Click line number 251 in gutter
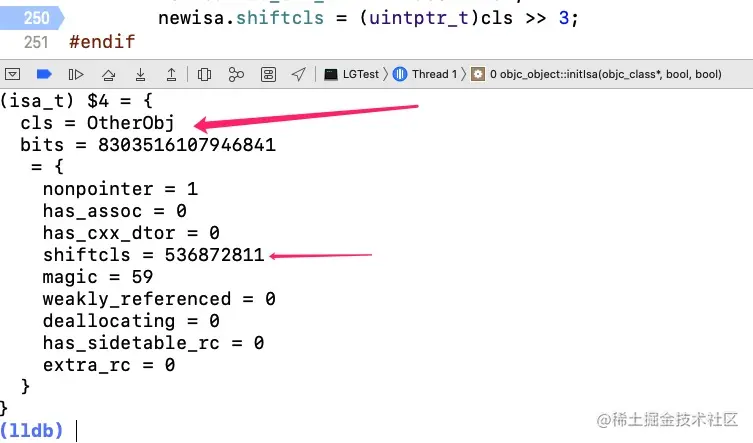 tap(36, 42)
